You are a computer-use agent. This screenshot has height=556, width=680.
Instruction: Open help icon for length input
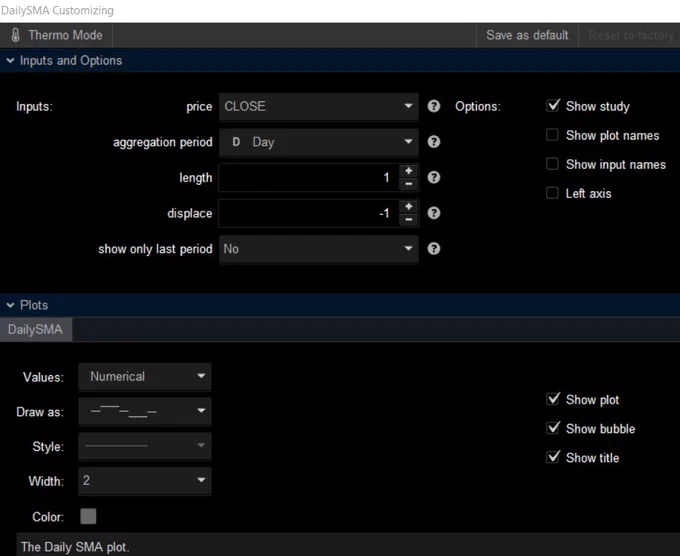(433, 177)
